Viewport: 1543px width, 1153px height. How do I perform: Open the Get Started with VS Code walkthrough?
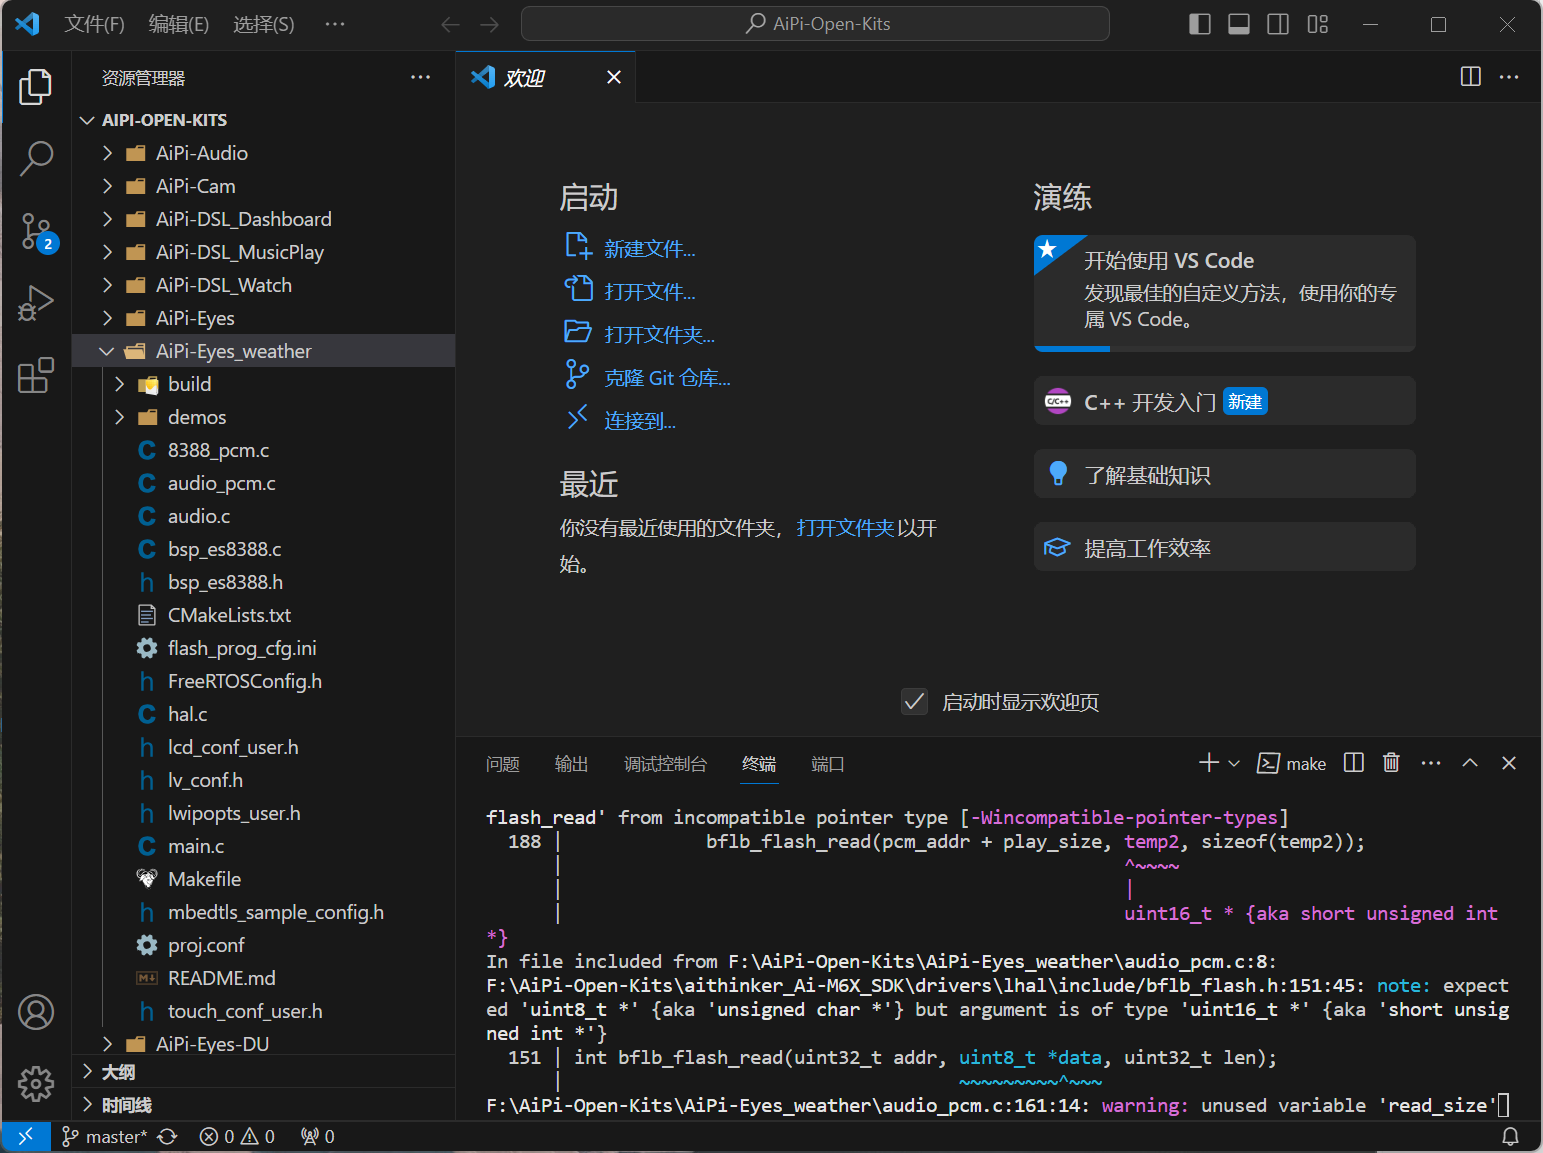pyautogui.click(x=1225, y=293)
